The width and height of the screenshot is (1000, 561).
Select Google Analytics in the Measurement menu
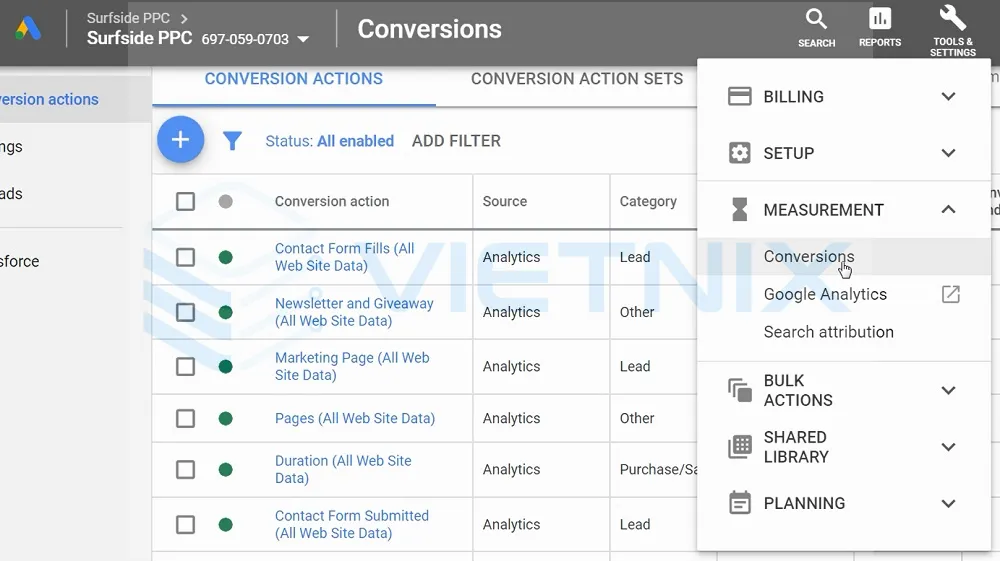click(x=825, y=295)
